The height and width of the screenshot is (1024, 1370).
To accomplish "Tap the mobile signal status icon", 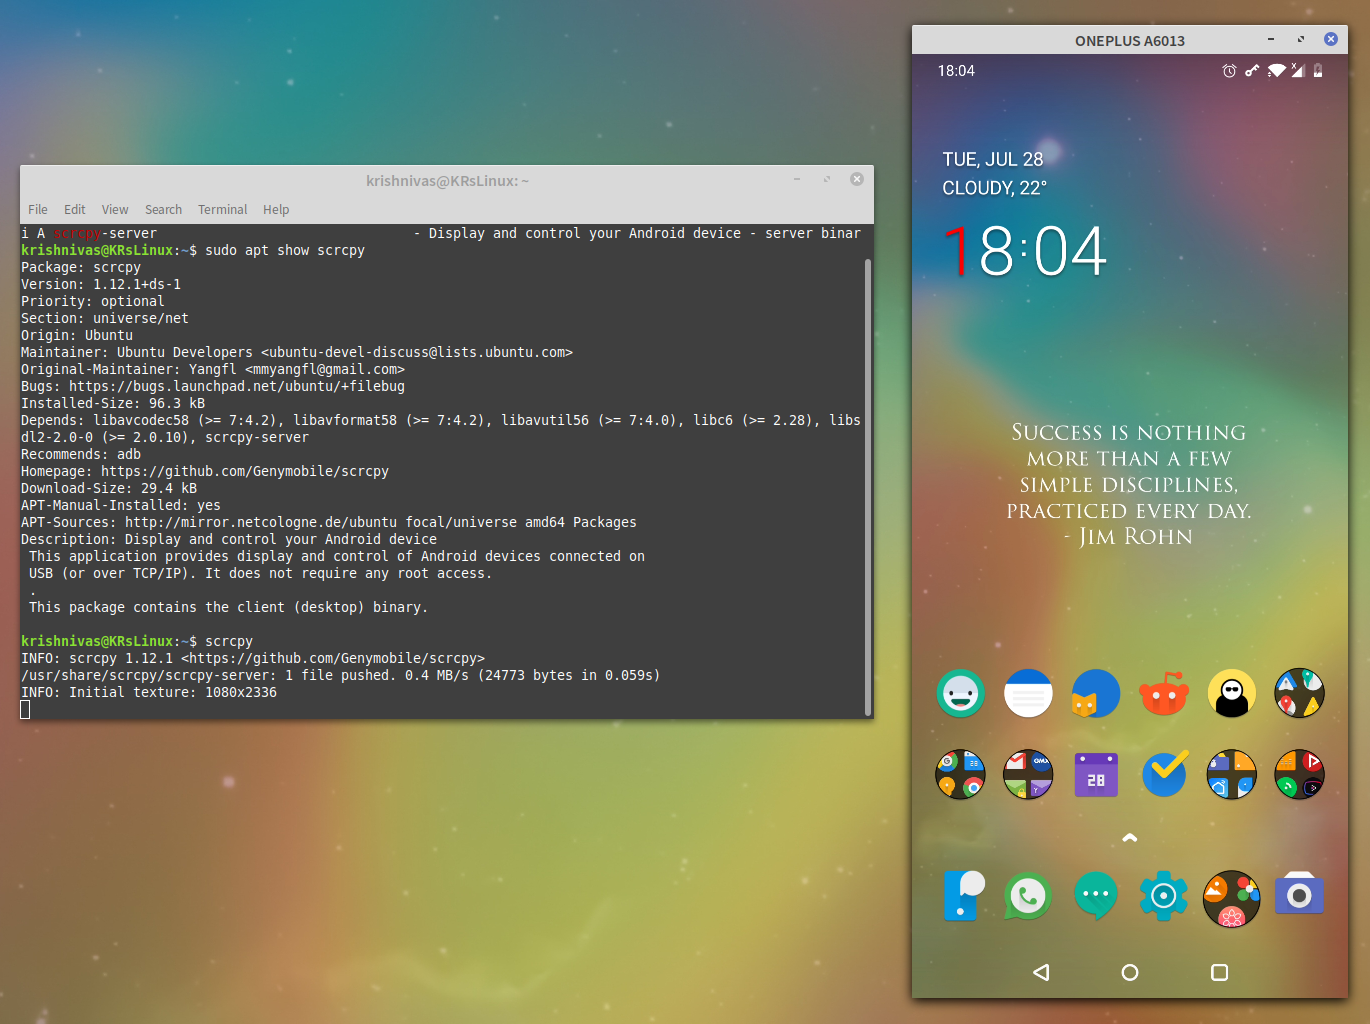I will (x=1298, y=71).
